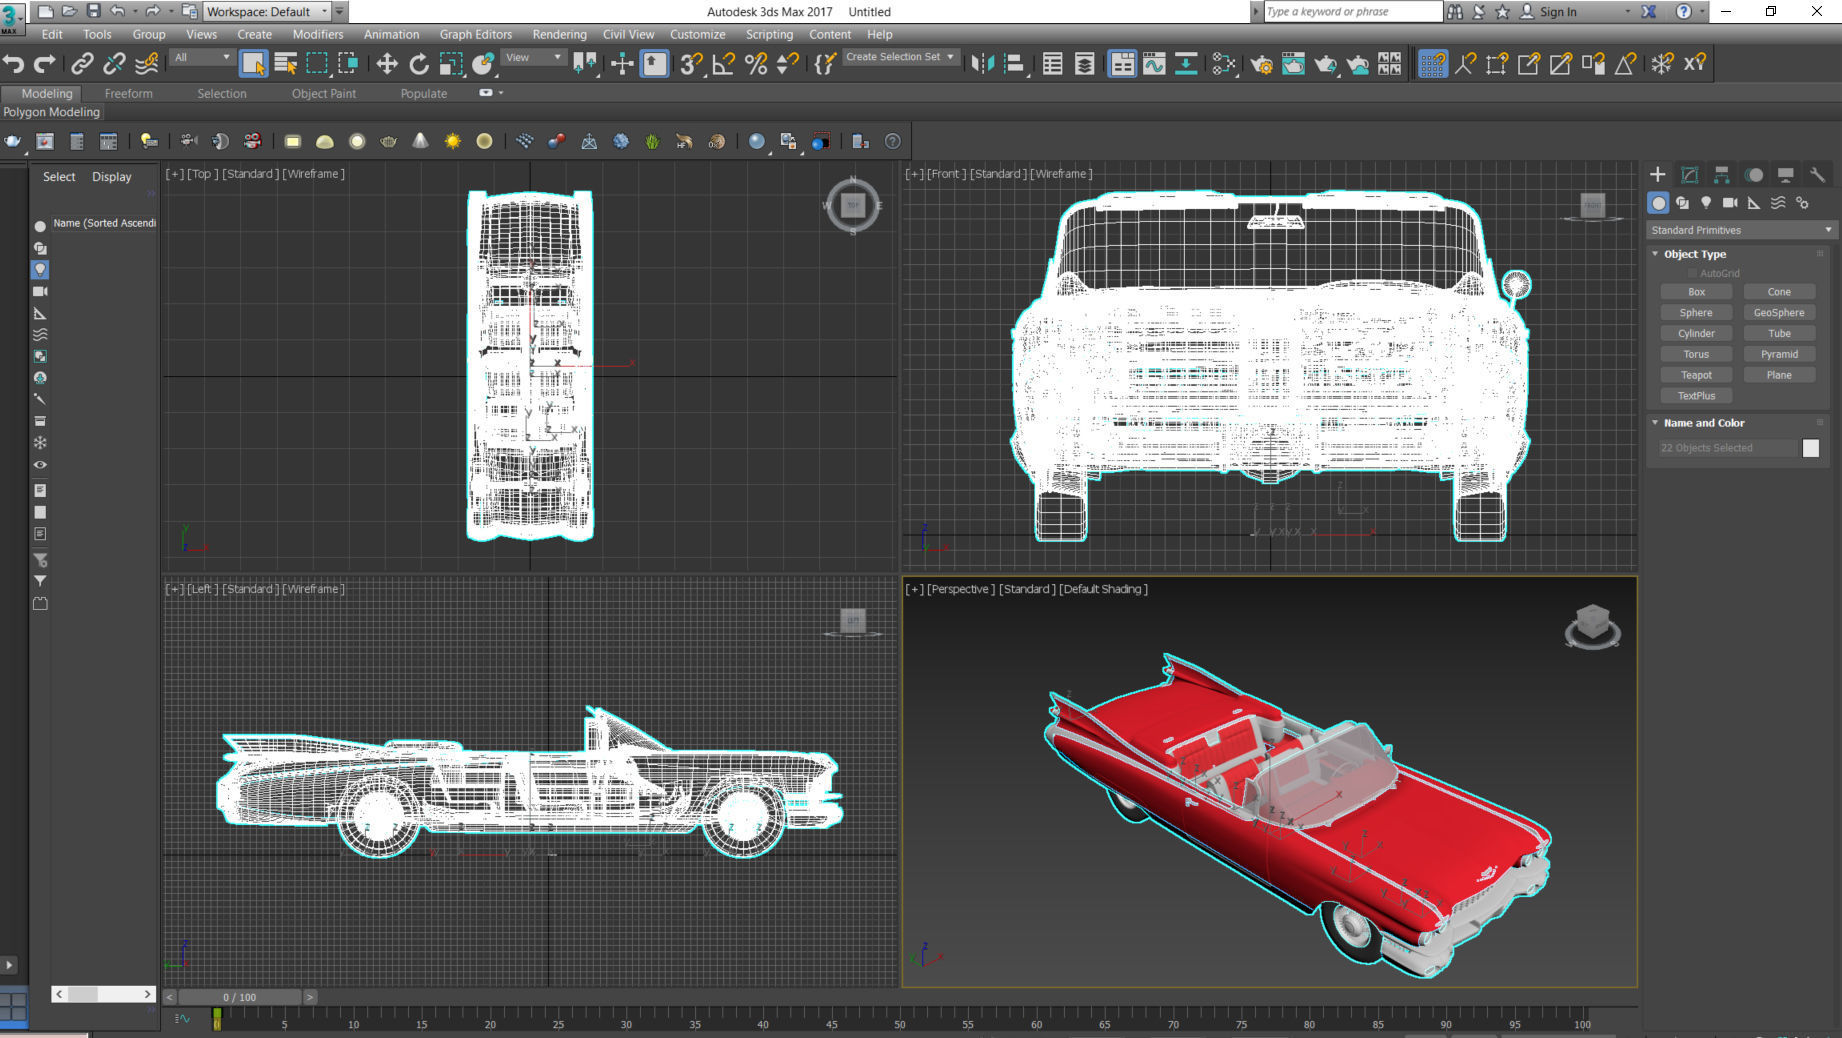This screenshot has width=1842, height=1038.
Task: Select the Scale tool
Action: pos(451,64)
